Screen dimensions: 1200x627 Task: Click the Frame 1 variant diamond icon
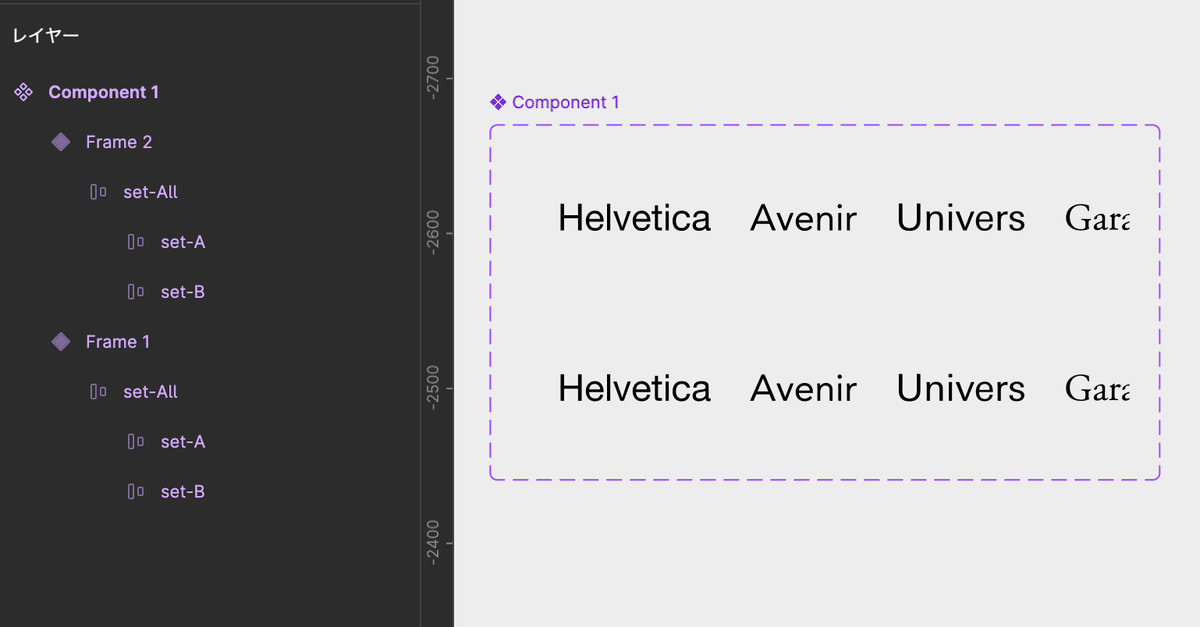61,342
